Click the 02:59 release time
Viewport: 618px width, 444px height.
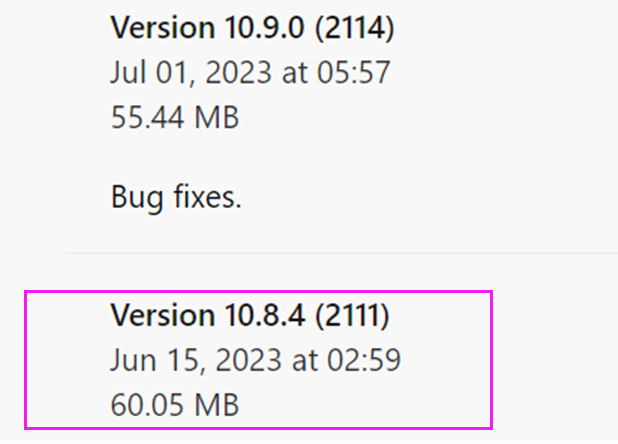point(364,360)
